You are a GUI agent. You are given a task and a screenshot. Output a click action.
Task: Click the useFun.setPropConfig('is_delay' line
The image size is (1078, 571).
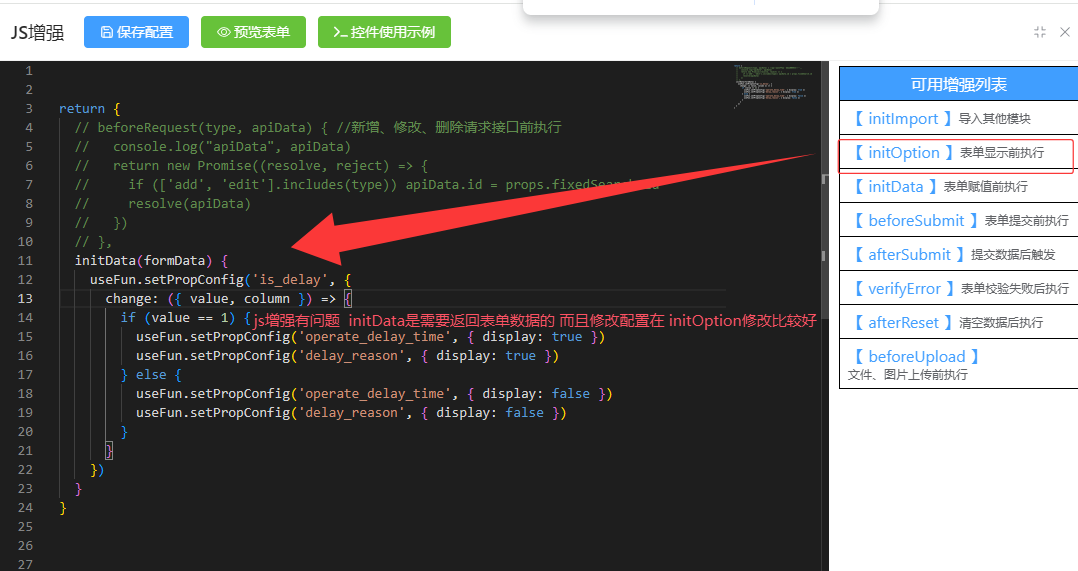pyautogui.click(x=221, y=280)
